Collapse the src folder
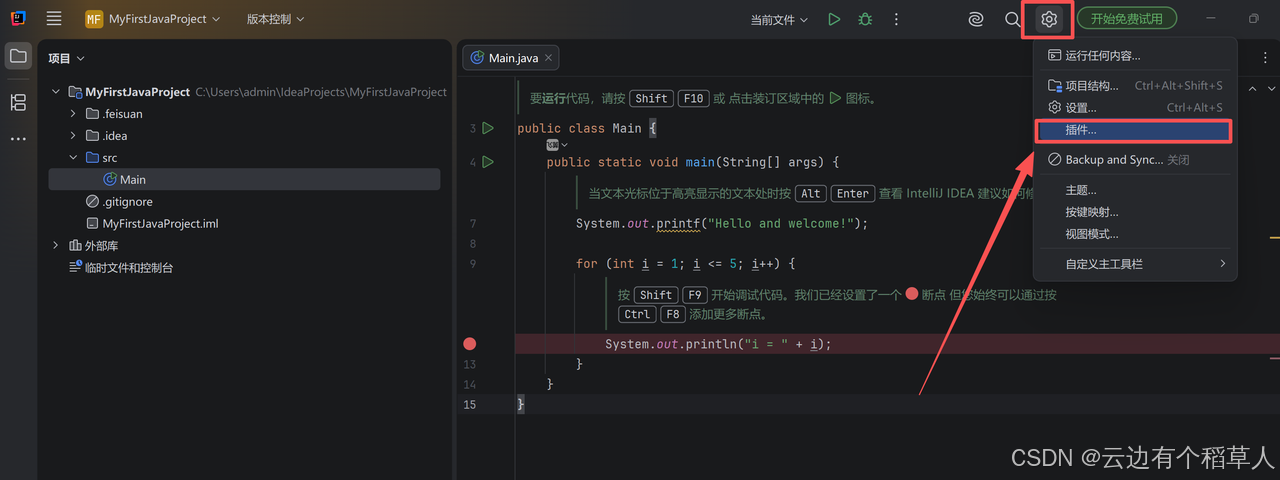This screenshot has width=1280, height=480. pos(73,157)
